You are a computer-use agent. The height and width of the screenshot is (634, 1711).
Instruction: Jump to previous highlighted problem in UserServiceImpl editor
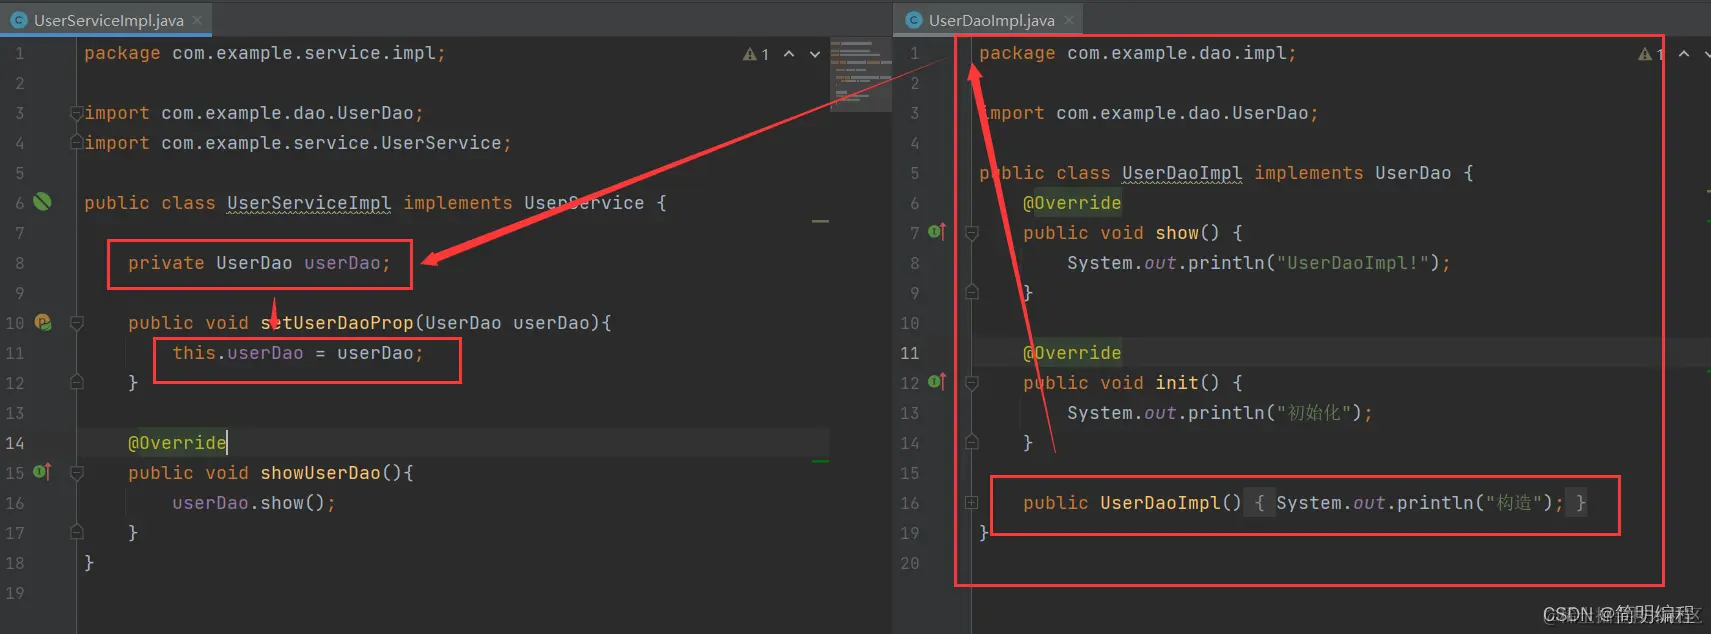pos(789,54)
